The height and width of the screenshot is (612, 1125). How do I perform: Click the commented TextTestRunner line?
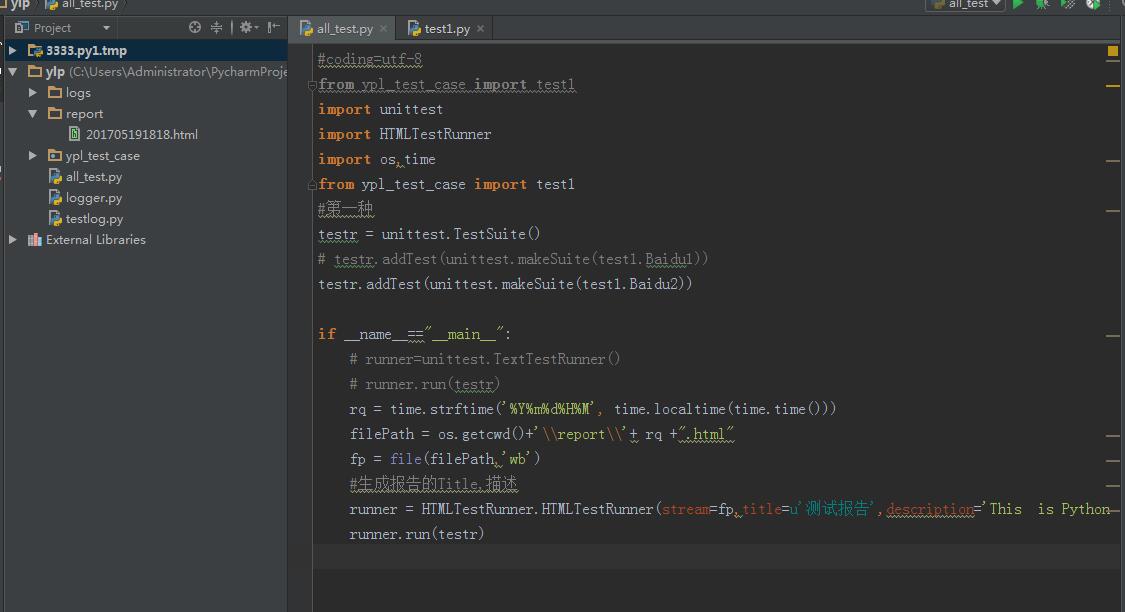click(x=484, y=359)
